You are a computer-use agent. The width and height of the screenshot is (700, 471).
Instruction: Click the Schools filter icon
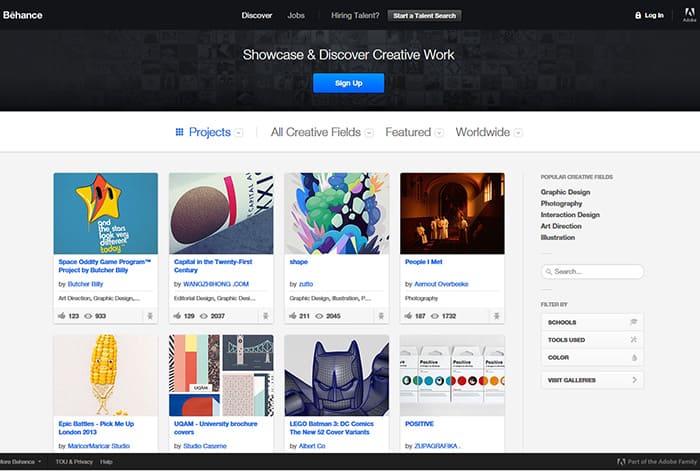click(x=633, y=322)
